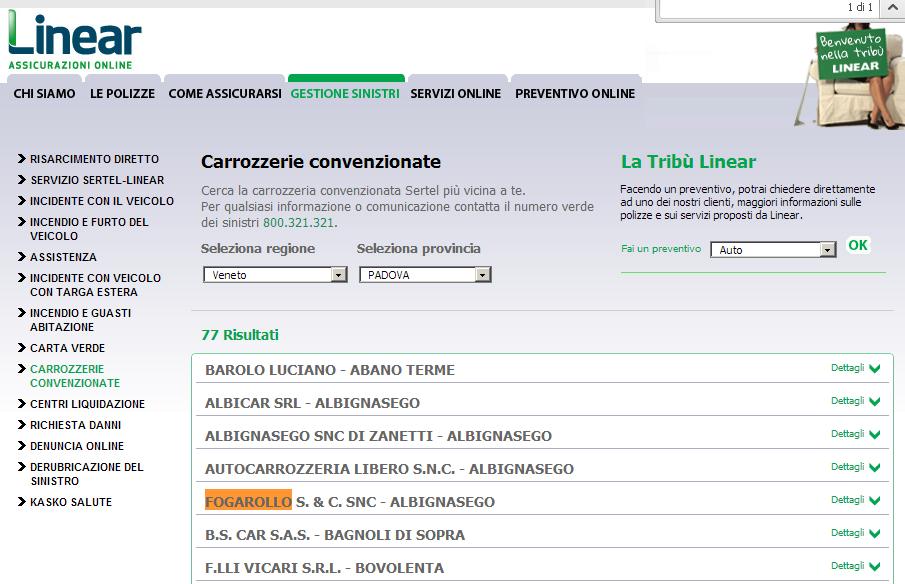
Task: Expand Dettagli for ALBICAR SRL - ALBIGNASEGO
Action: click(x=855, y=401)
